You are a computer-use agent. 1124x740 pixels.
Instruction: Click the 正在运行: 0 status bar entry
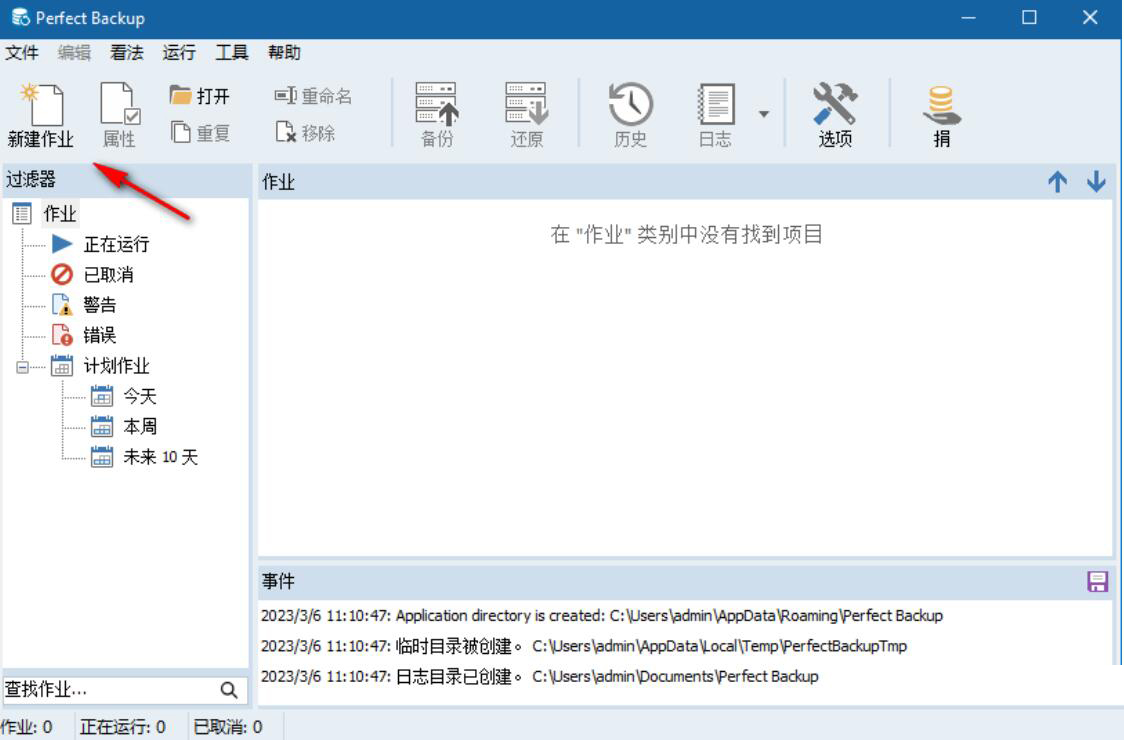tap(123, 727)
